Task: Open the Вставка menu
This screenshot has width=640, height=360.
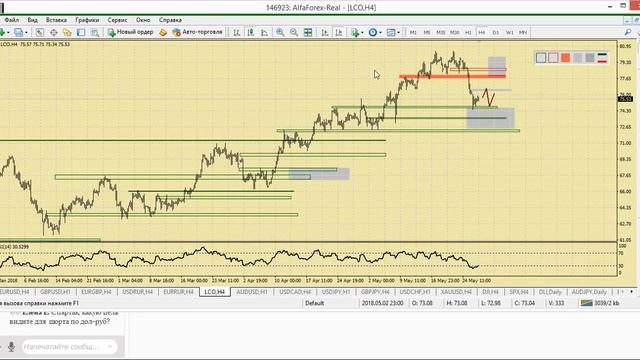Action: click(x=56, y=20)
